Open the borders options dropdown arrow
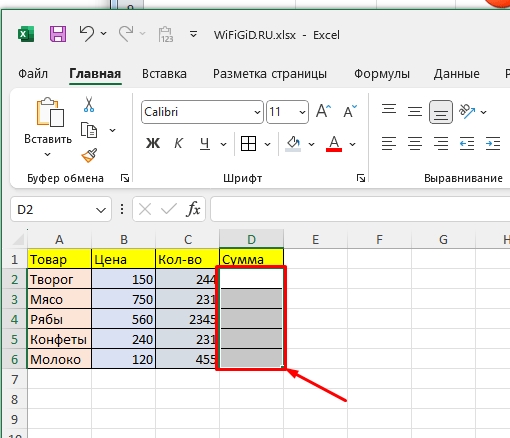The image size is (510, 438). point(267,144)
